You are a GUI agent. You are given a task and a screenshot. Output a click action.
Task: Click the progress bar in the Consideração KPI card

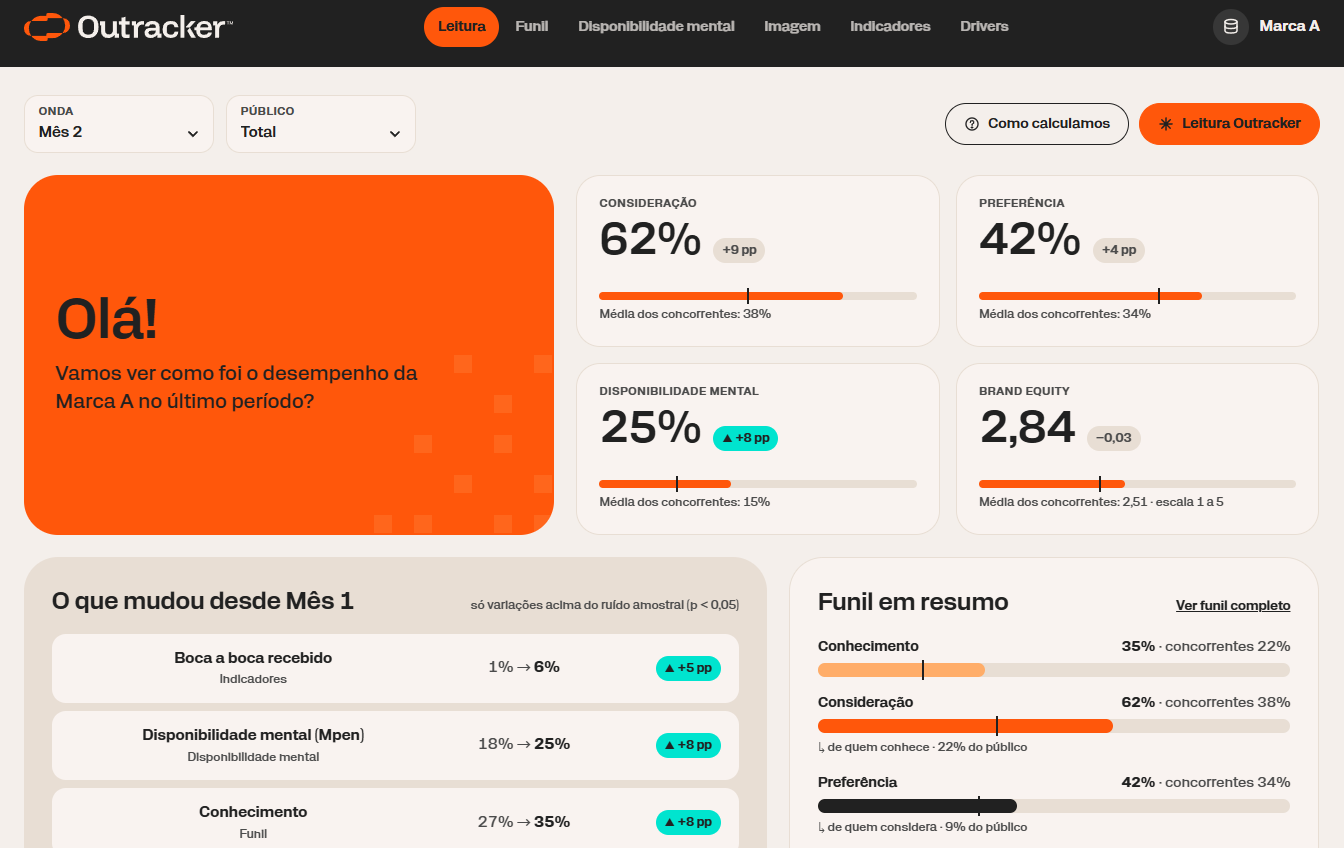coord(758,296)
